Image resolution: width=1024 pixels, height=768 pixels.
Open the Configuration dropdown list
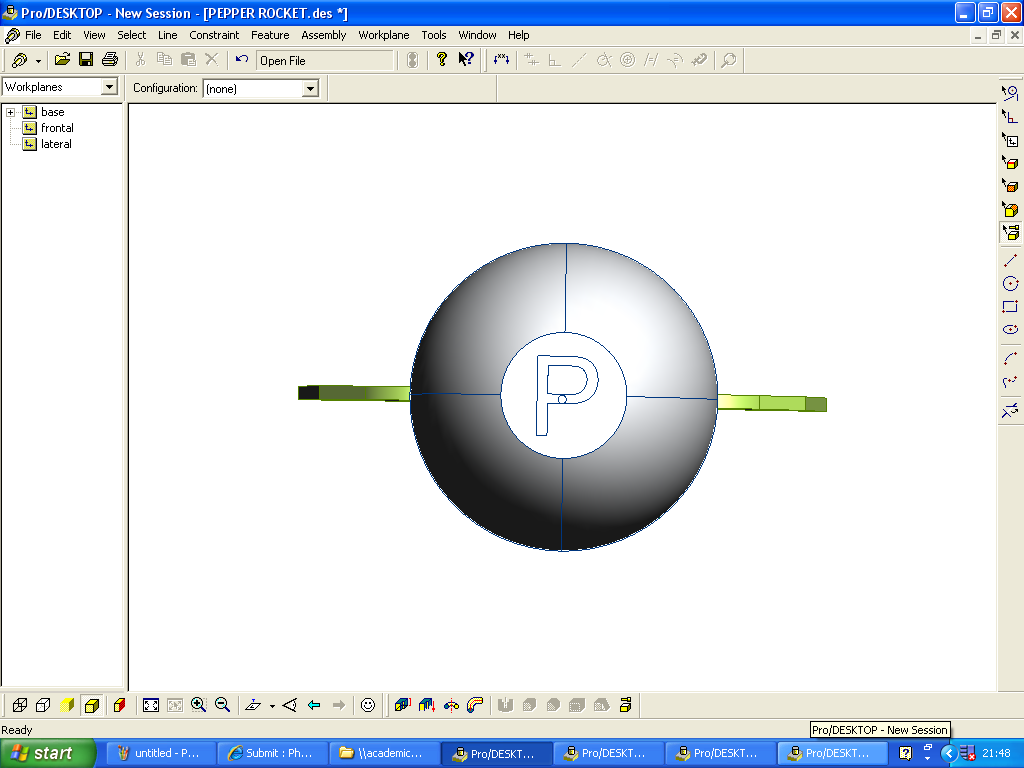tap(310, 89)
